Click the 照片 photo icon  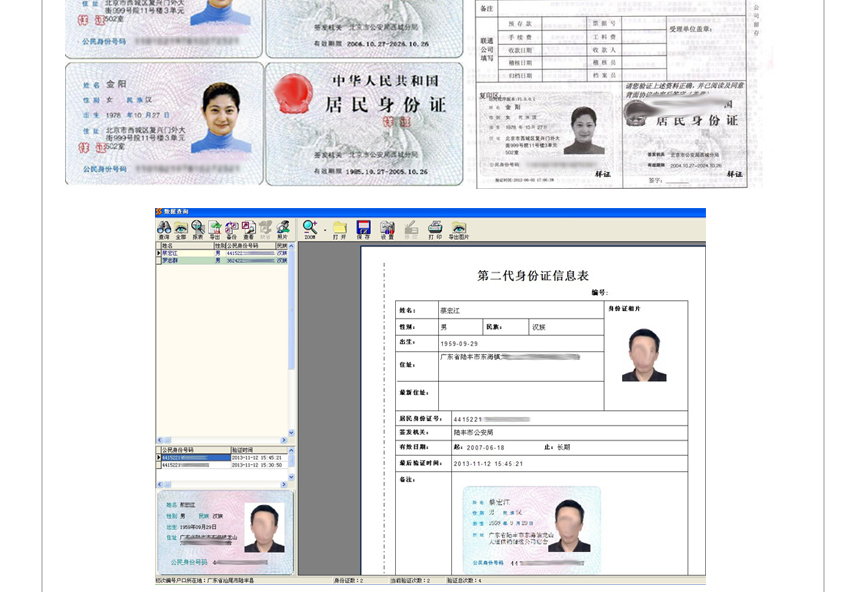click(283, 229)
